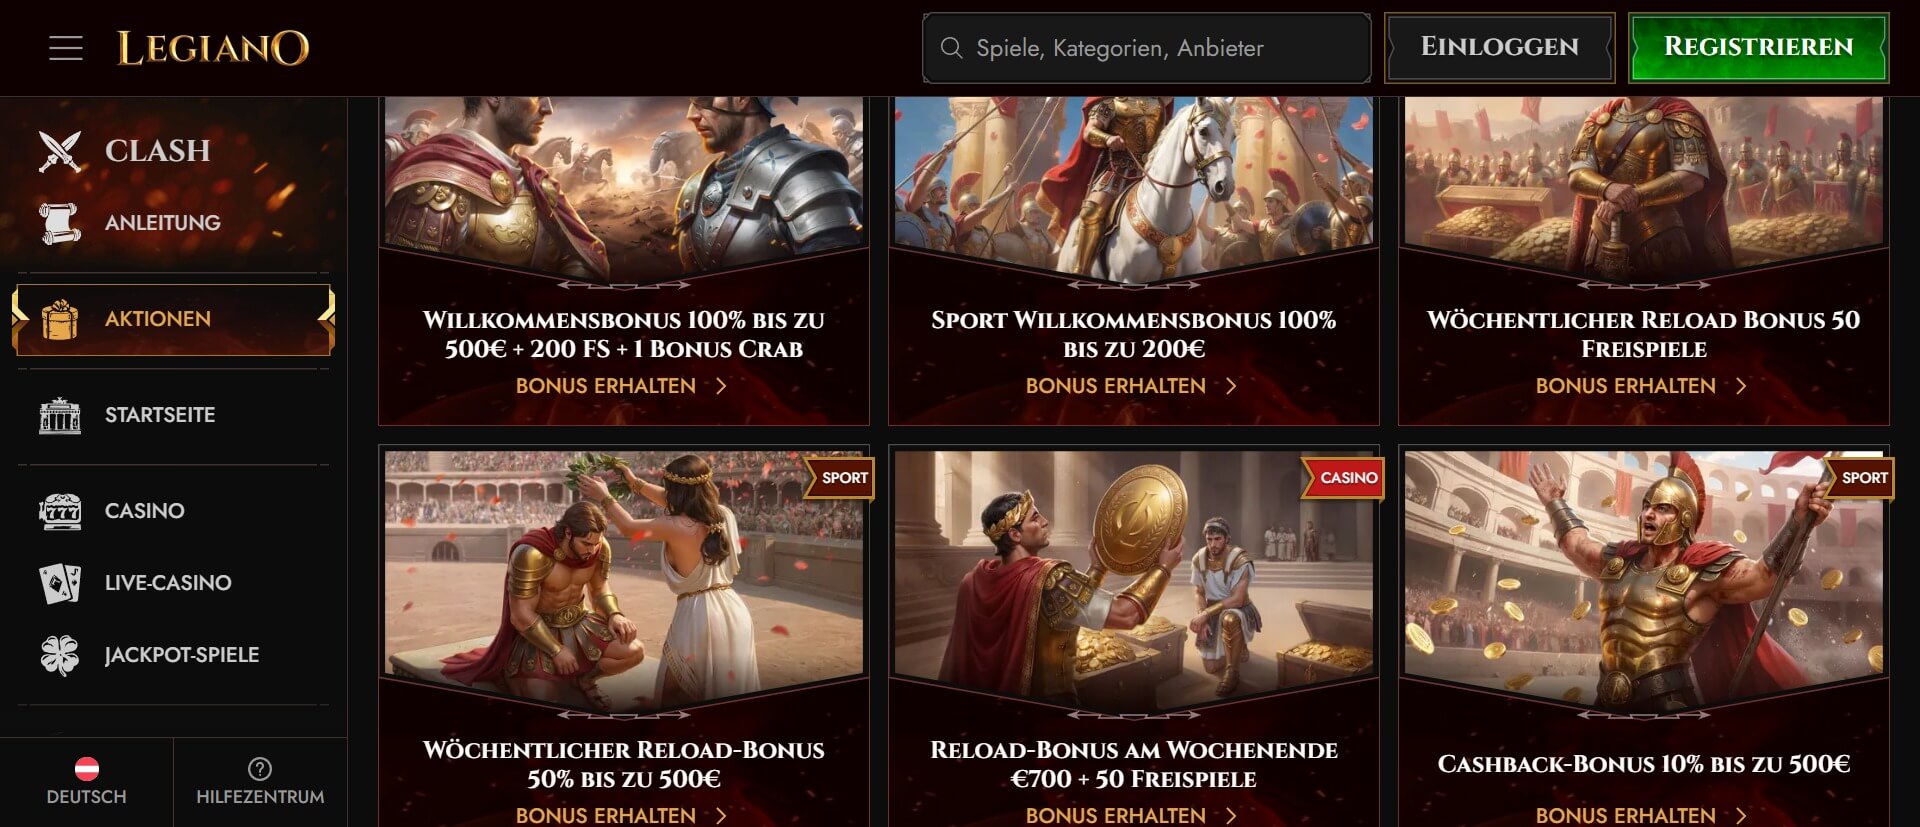Screen dimensions: 1920x827
Task: Select the Aktionen gift box icon
Action: pyautogui.click(x=60, y=319)
